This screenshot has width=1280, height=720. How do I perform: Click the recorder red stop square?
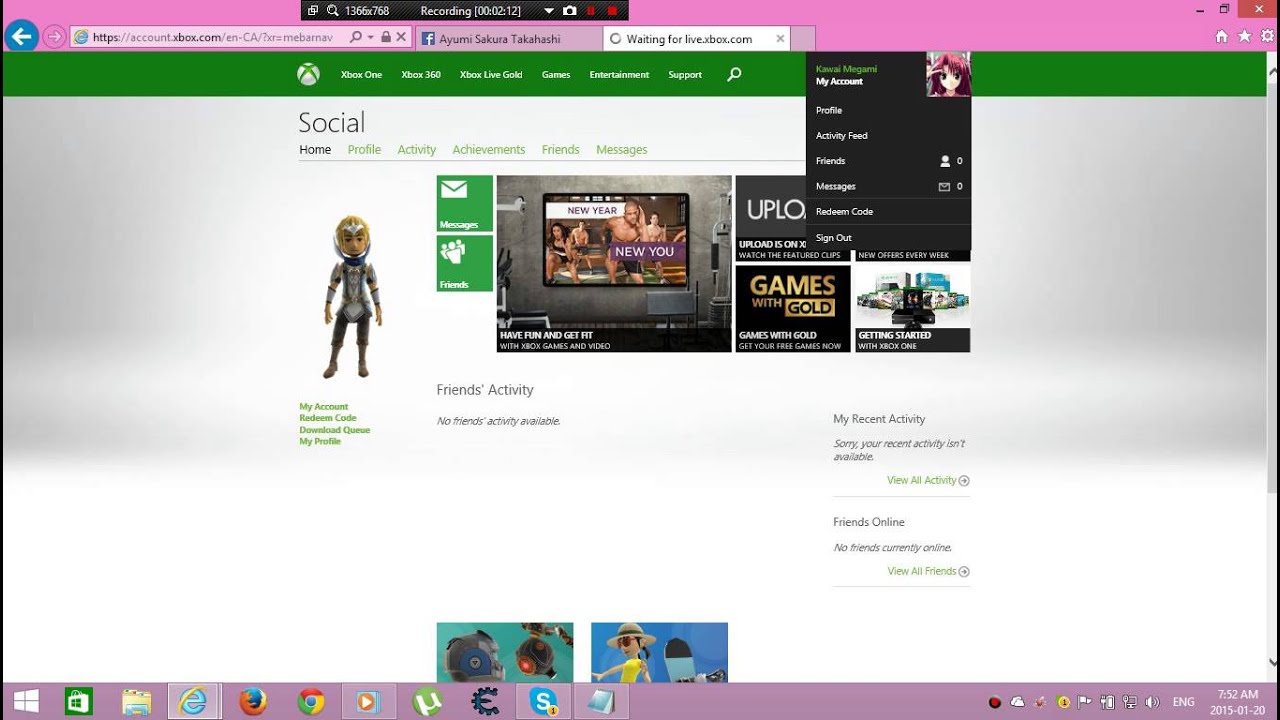coord(612,11)
